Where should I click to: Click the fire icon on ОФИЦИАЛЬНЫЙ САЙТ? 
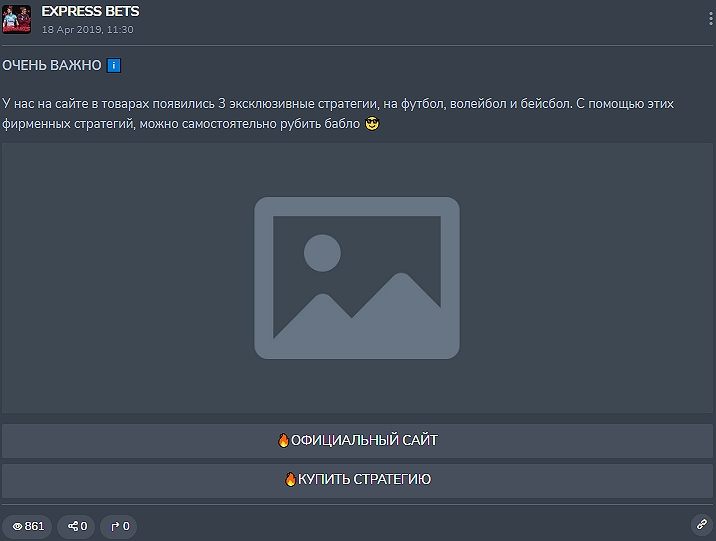click(x=283, y=440)
